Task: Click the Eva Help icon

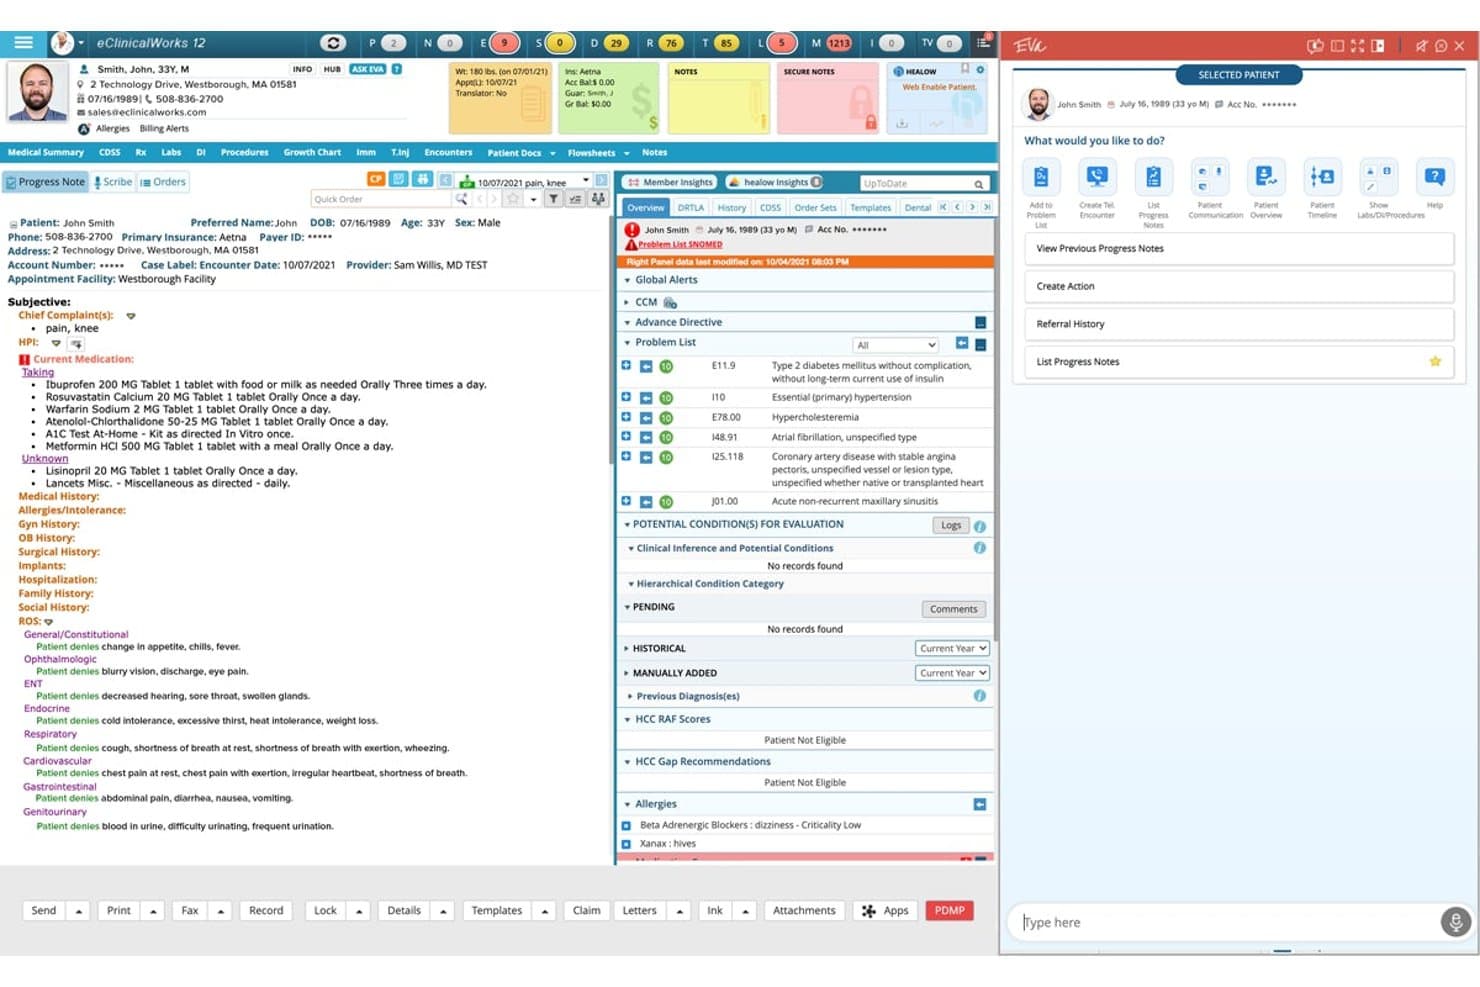Action: tap(1434, 177)
